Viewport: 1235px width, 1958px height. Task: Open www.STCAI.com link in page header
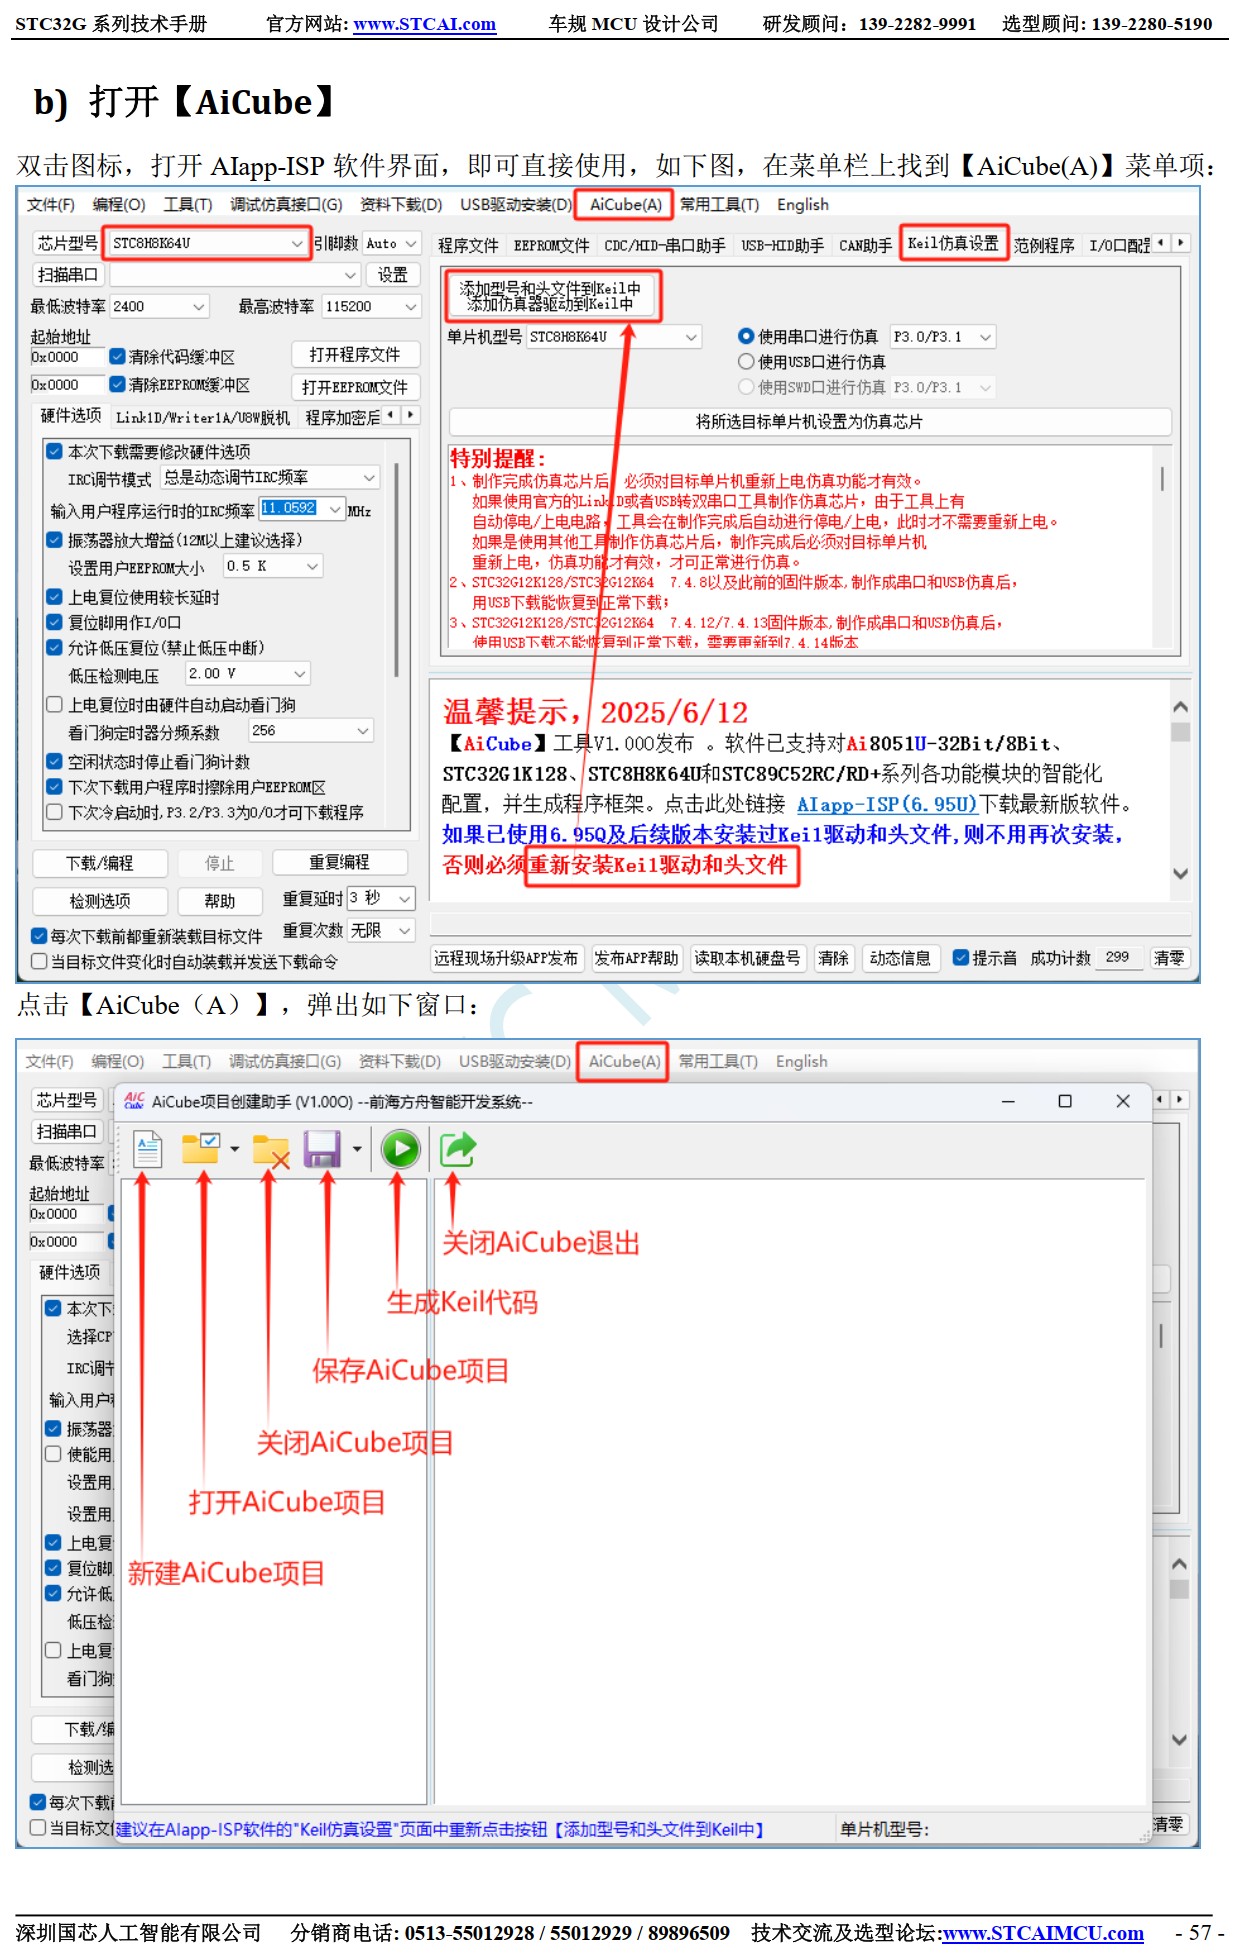pos(424,24)
